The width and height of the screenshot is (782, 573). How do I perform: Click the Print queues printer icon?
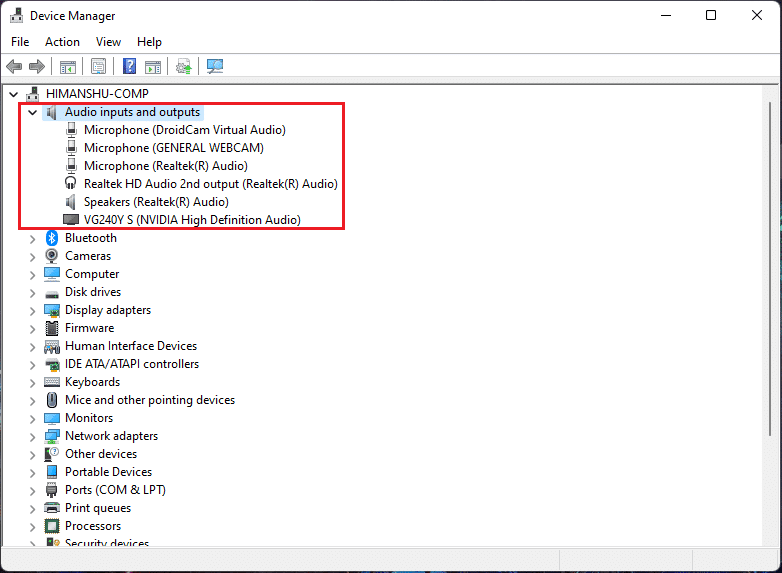[x=52, y=508]
